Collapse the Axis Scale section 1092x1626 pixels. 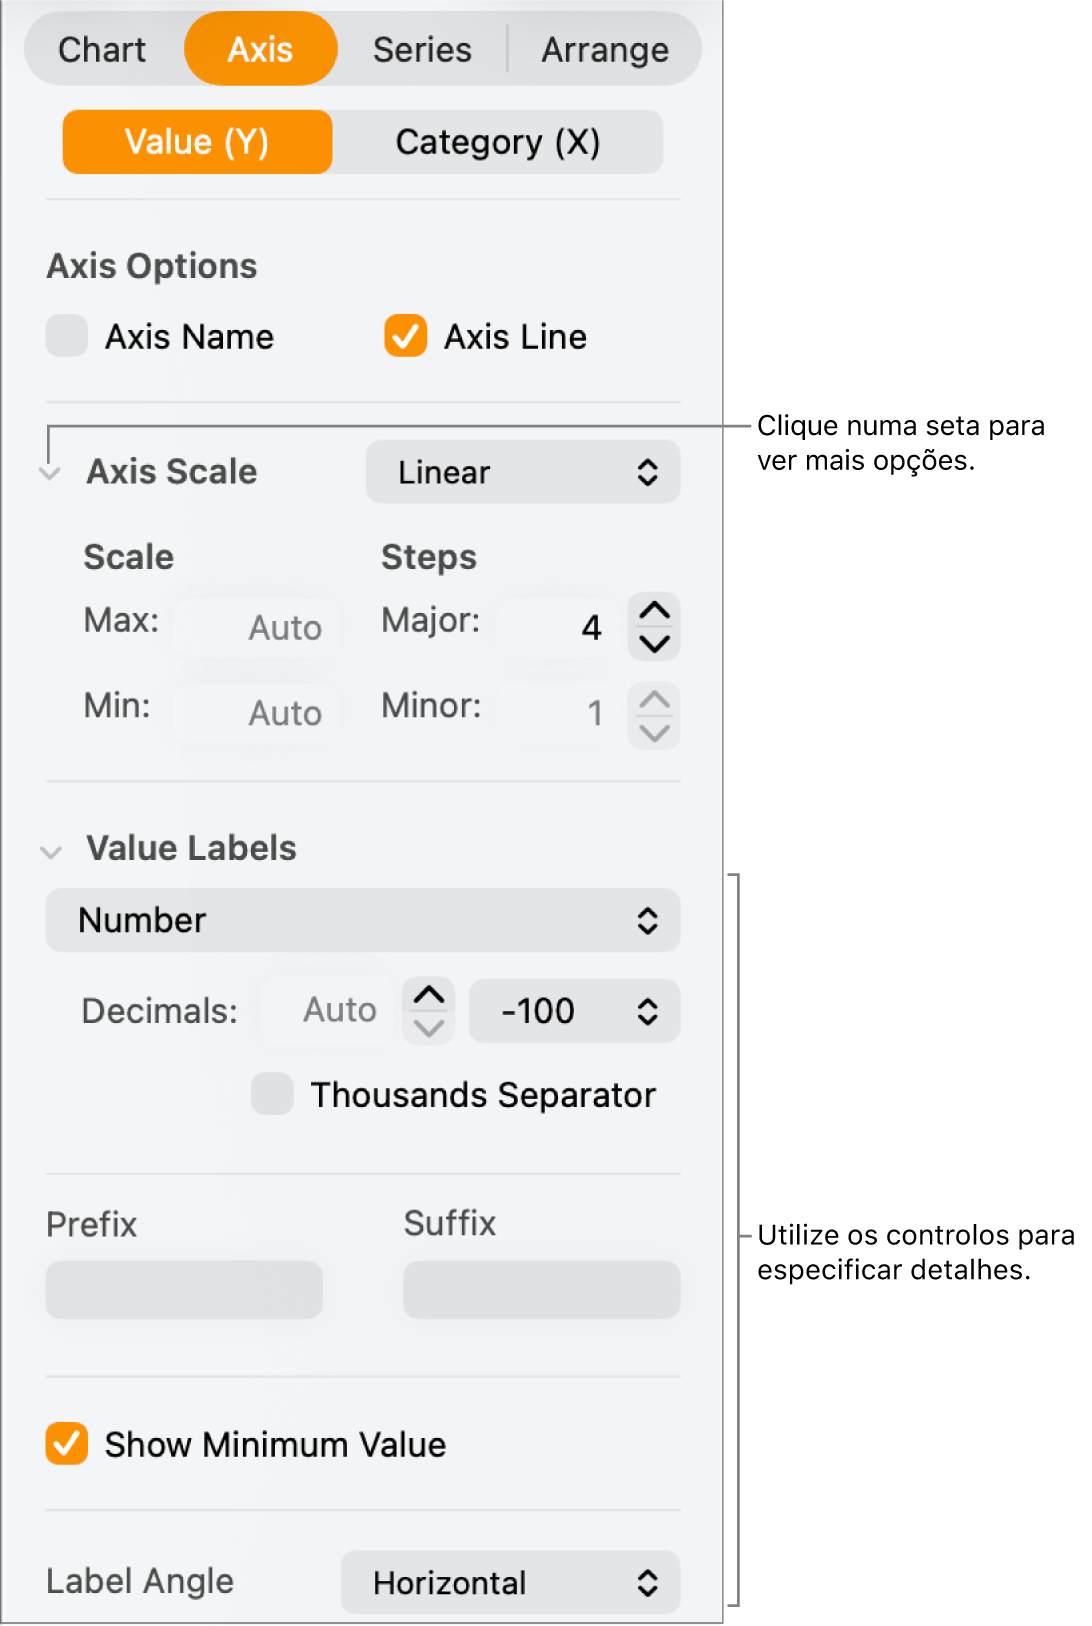point(50,473)
